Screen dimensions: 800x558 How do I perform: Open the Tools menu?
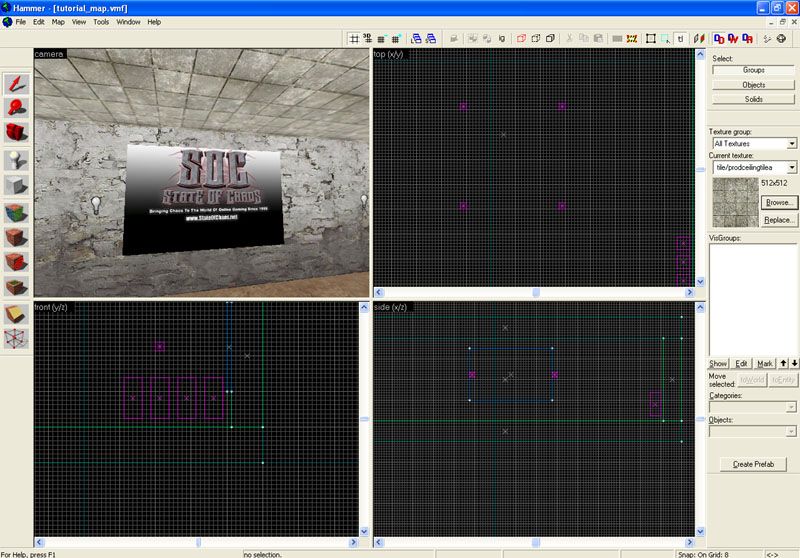(x=101, y=21)
